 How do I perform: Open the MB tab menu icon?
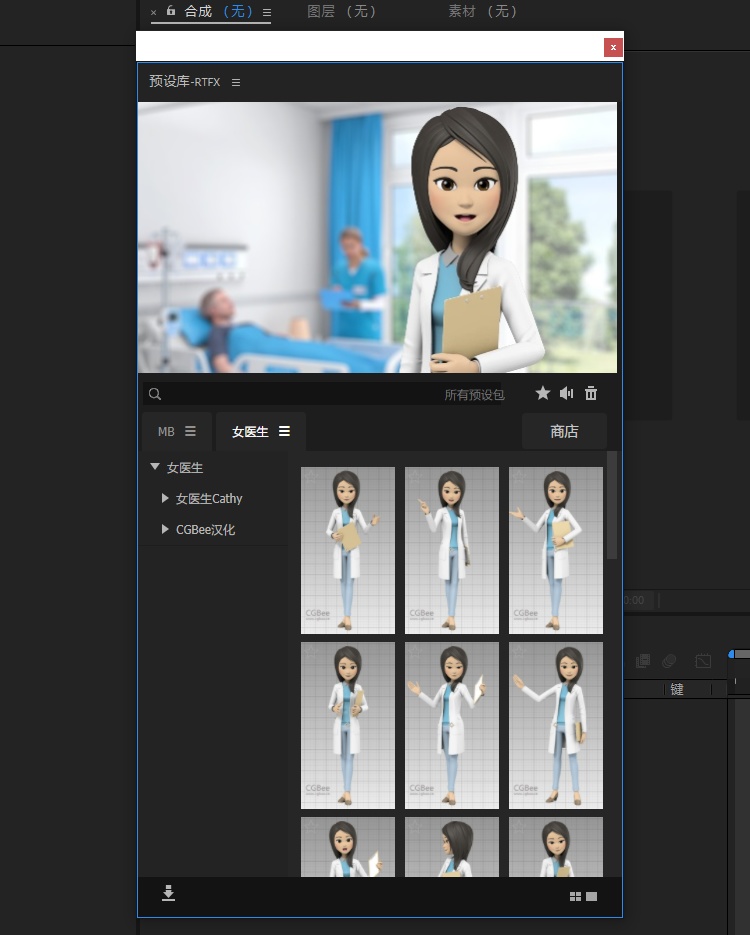point(190,431)
